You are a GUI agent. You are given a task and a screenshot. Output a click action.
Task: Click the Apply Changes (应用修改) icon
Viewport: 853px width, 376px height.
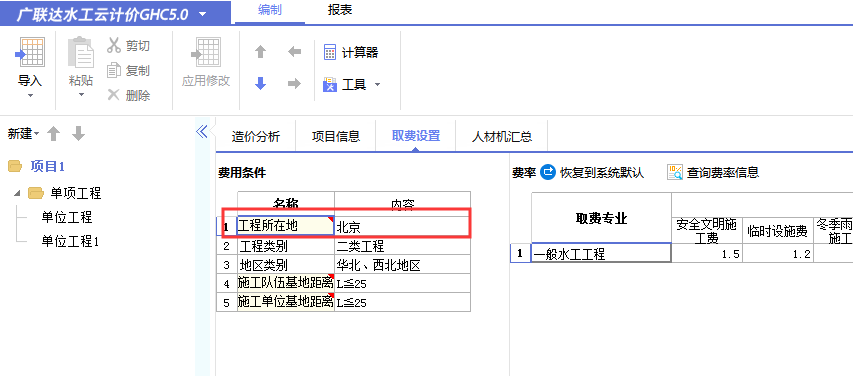pos(206,52)
